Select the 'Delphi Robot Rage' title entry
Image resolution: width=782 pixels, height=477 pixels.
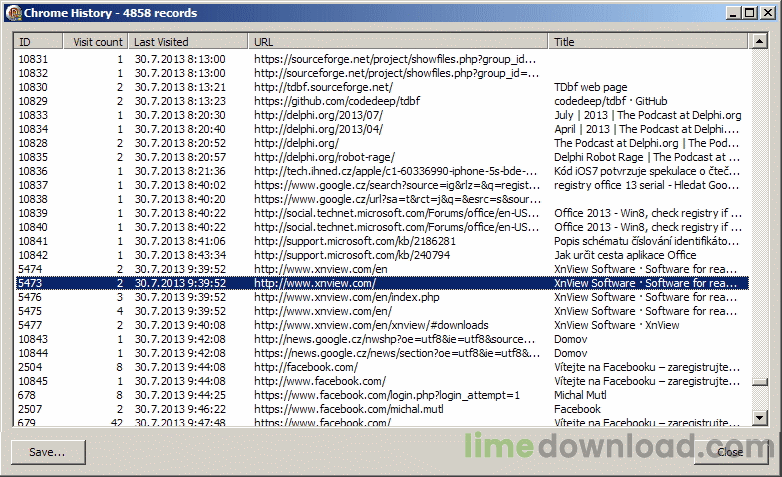647,157
